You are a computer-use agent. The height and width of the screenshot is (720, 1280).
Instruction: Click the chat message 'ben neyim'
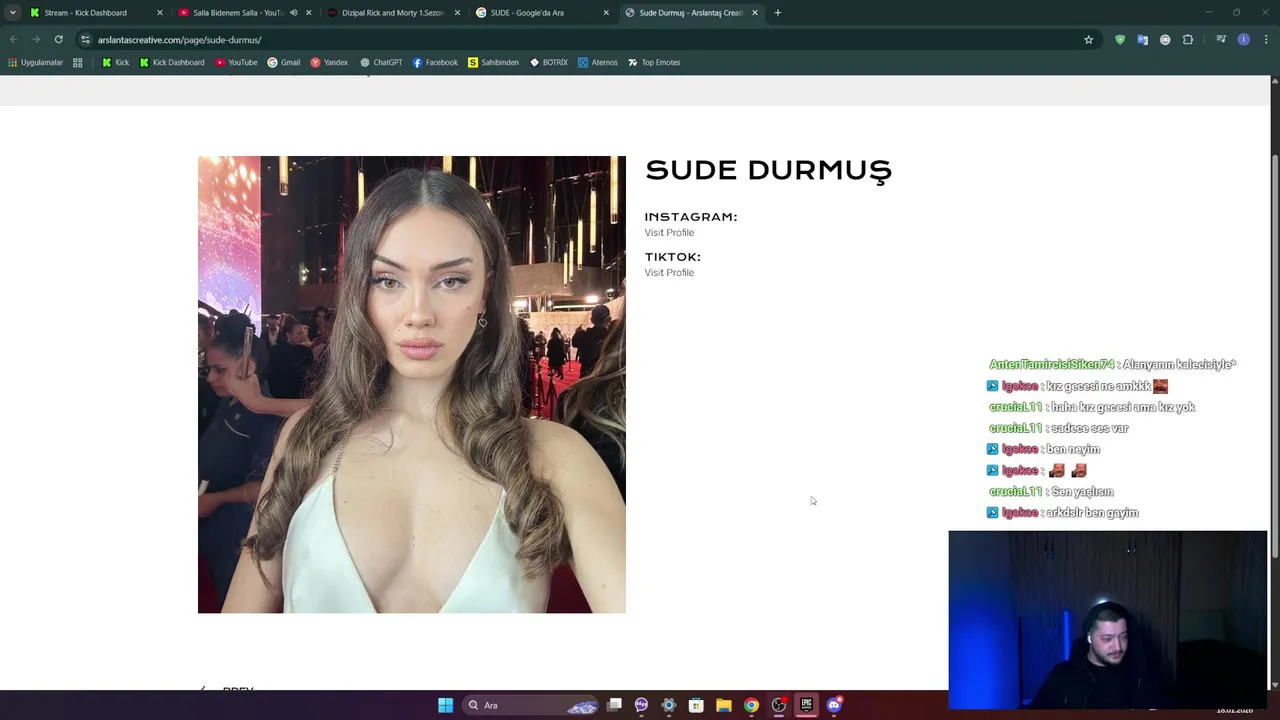[1073, 450]
